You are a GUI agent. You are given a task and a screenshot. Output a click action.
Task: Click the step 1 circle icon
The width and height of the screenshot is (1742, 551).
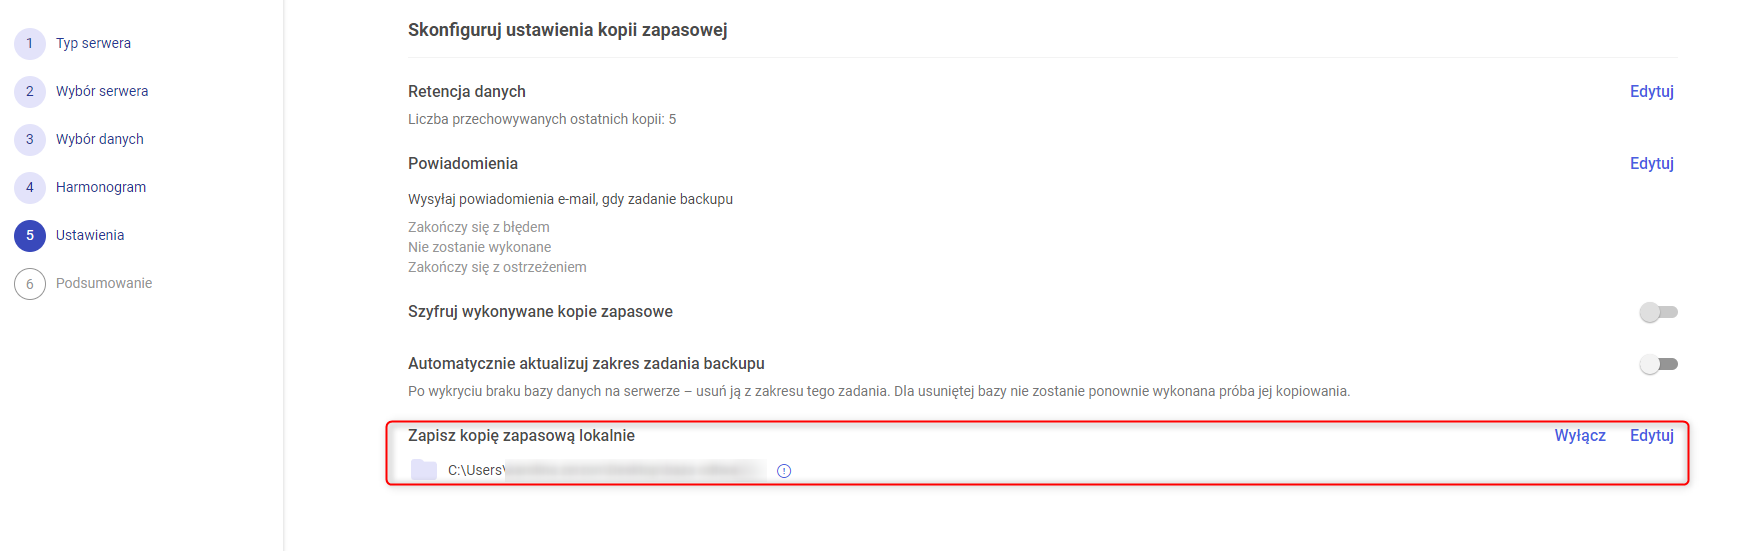click(x=30, y=44)
